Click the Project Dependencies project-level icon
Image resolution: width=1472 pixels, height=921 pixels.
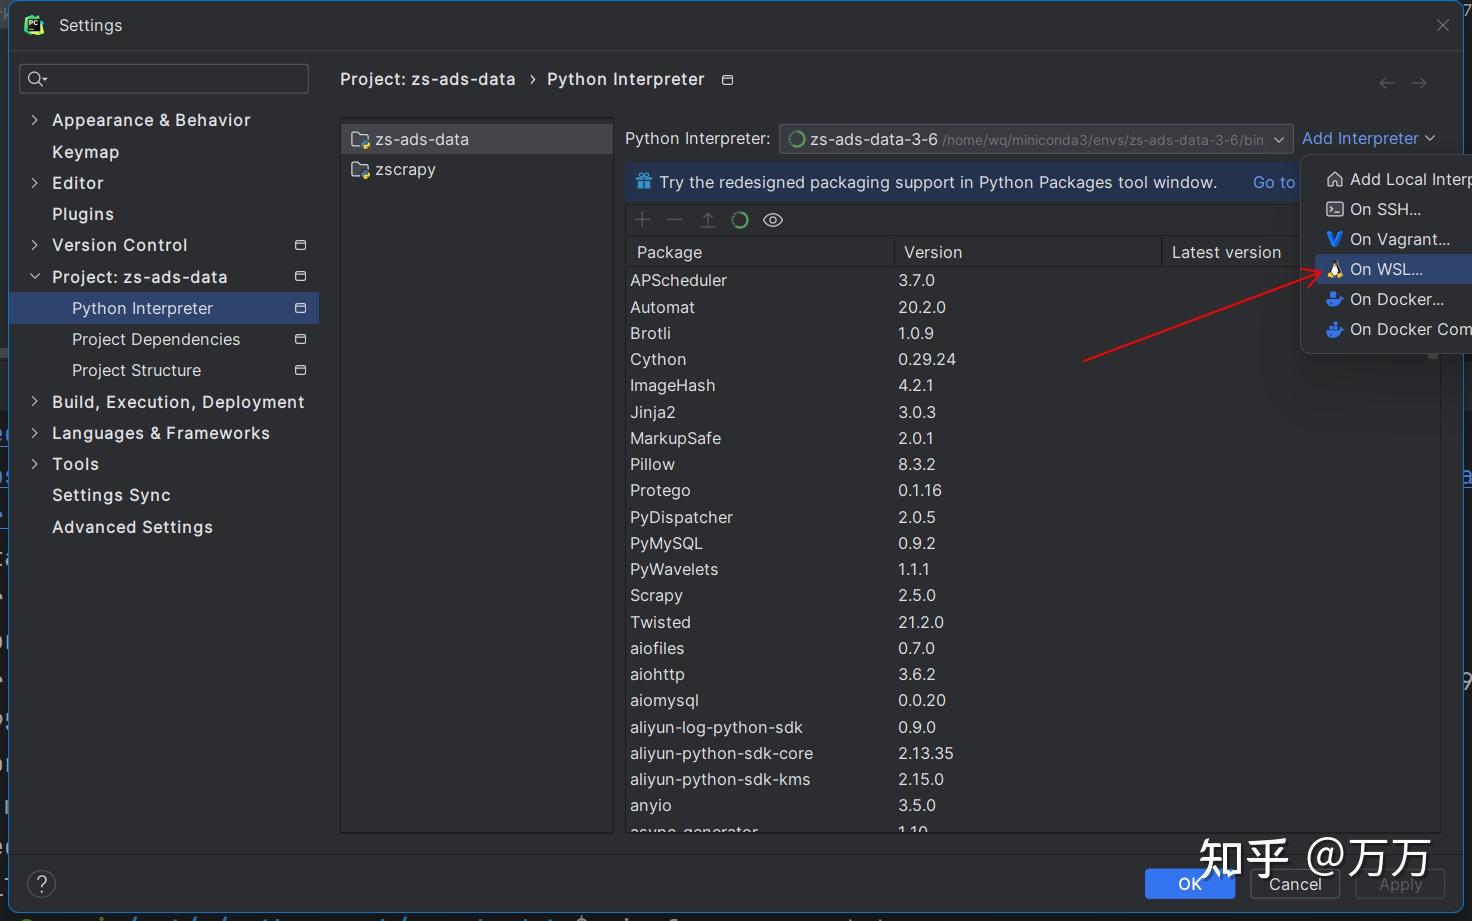300,339
